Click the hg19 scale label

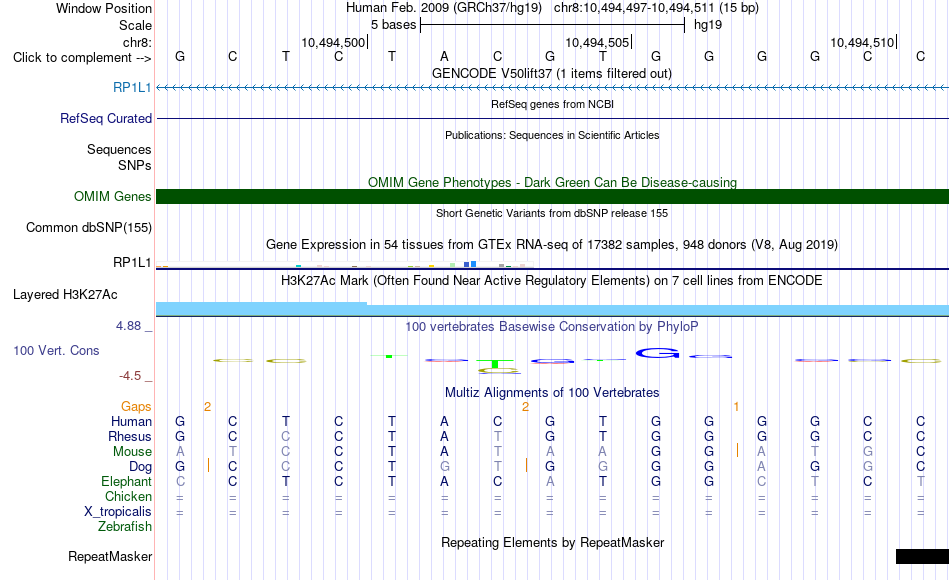[x=708, y=25]
